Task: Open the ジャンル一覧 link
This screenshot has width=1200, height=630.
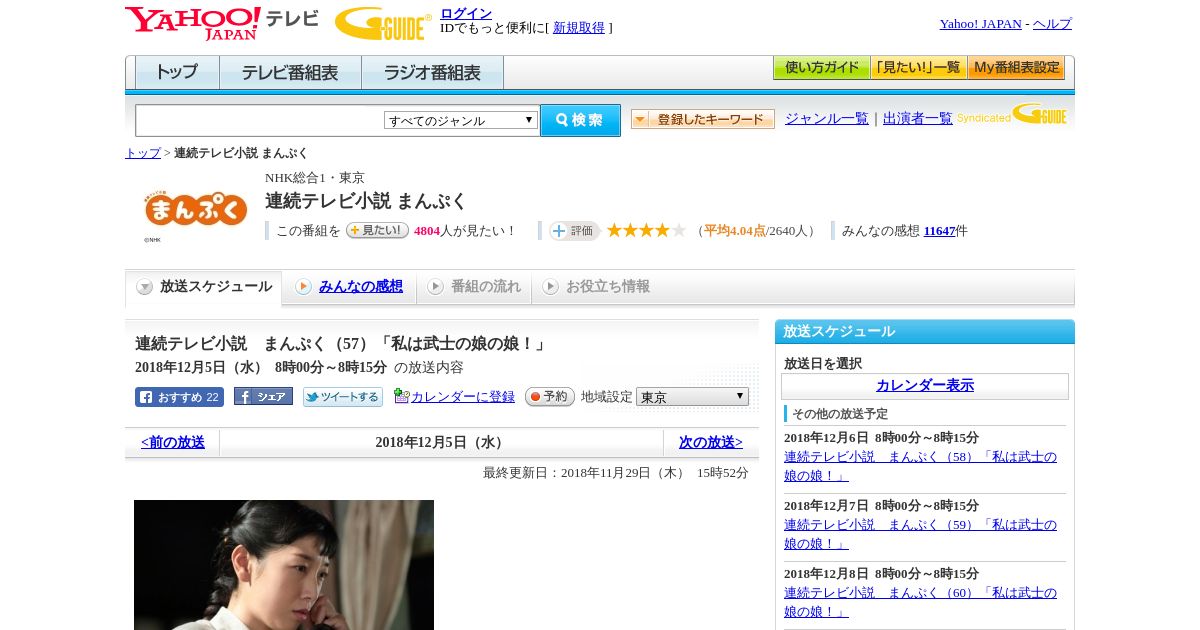Action: (827, 119)
